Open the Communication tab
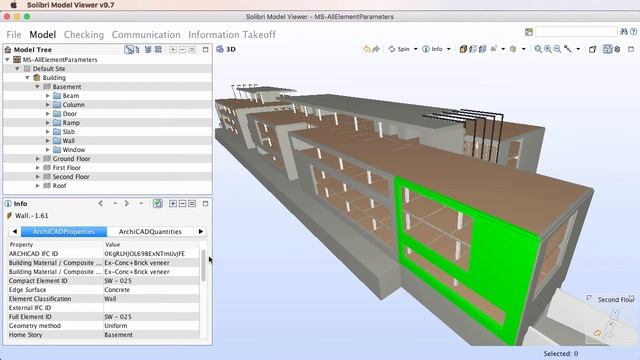This screenshot has width=640, height=360. 146,35
